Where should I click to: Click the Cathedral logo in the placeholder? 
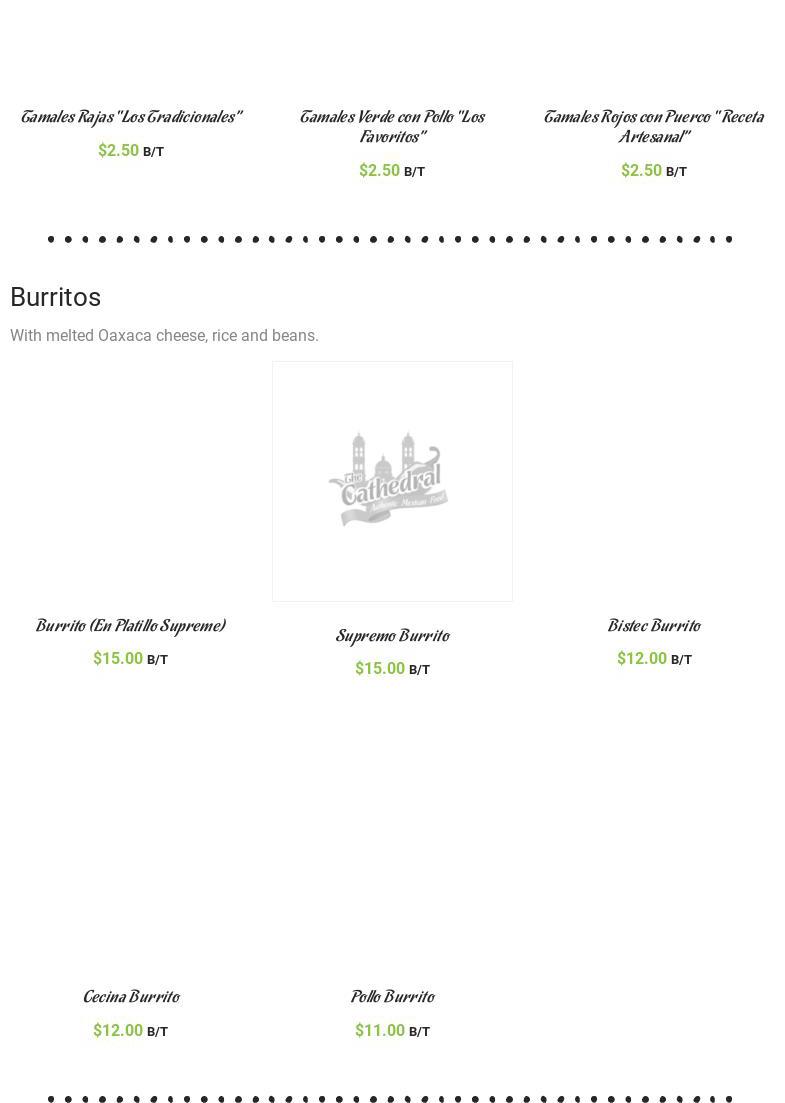pyautogui.click(x=387, y=480)
